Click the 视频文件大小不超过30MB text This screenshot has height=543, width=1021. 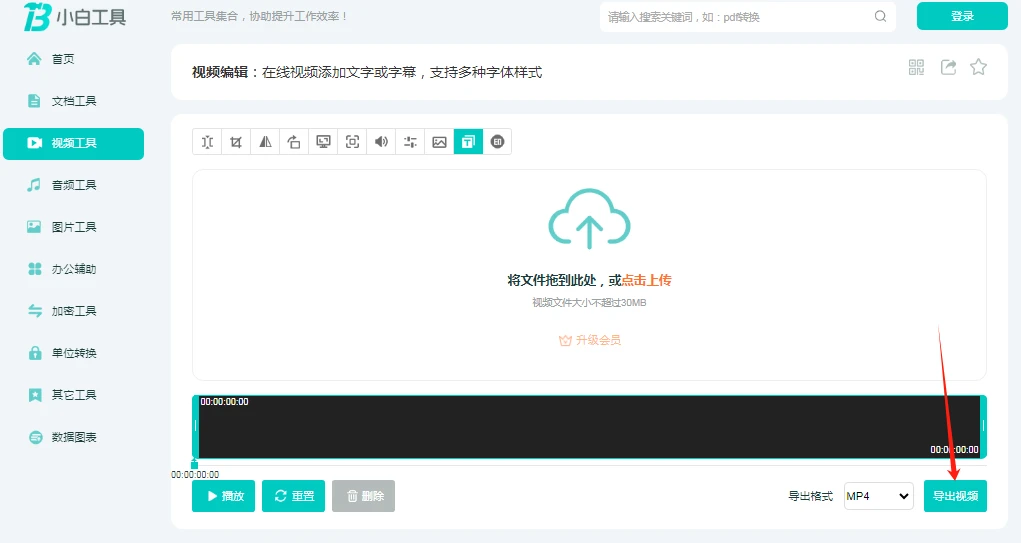(589, 303)
